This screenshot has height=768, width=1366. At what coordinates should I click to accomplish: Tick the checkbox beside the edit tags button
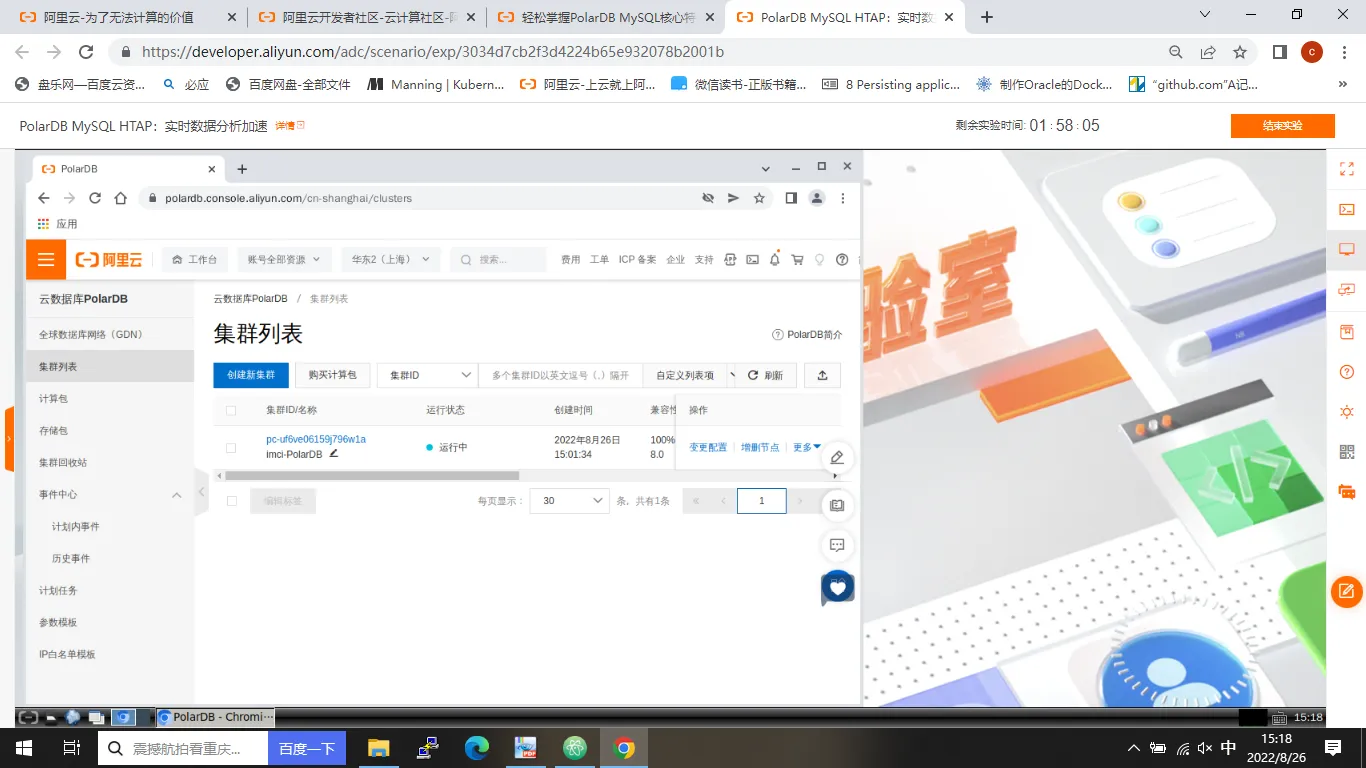coord(232,501)
